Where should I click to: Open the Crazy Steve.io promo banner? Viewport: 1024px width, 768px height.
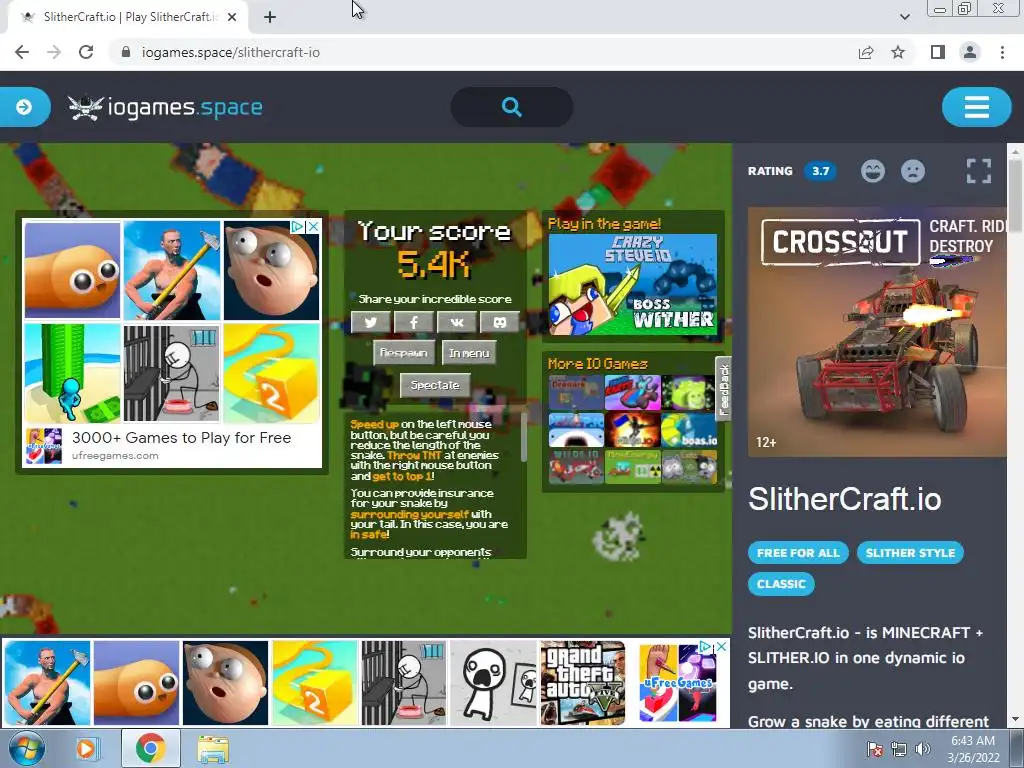(633, 284)
